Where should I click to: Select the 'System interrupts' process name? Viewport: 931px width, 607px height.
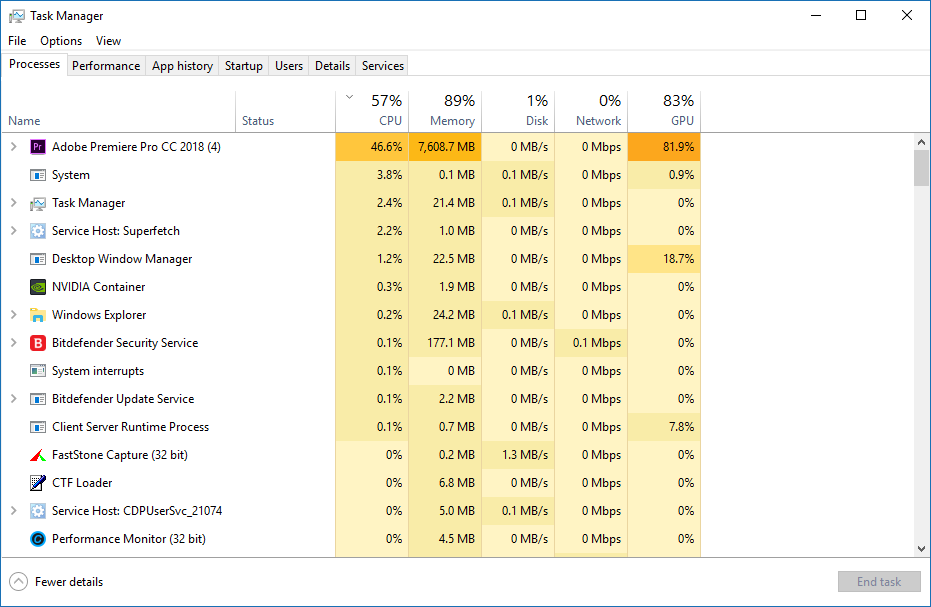pyautogui.click(x=98, y=371)
